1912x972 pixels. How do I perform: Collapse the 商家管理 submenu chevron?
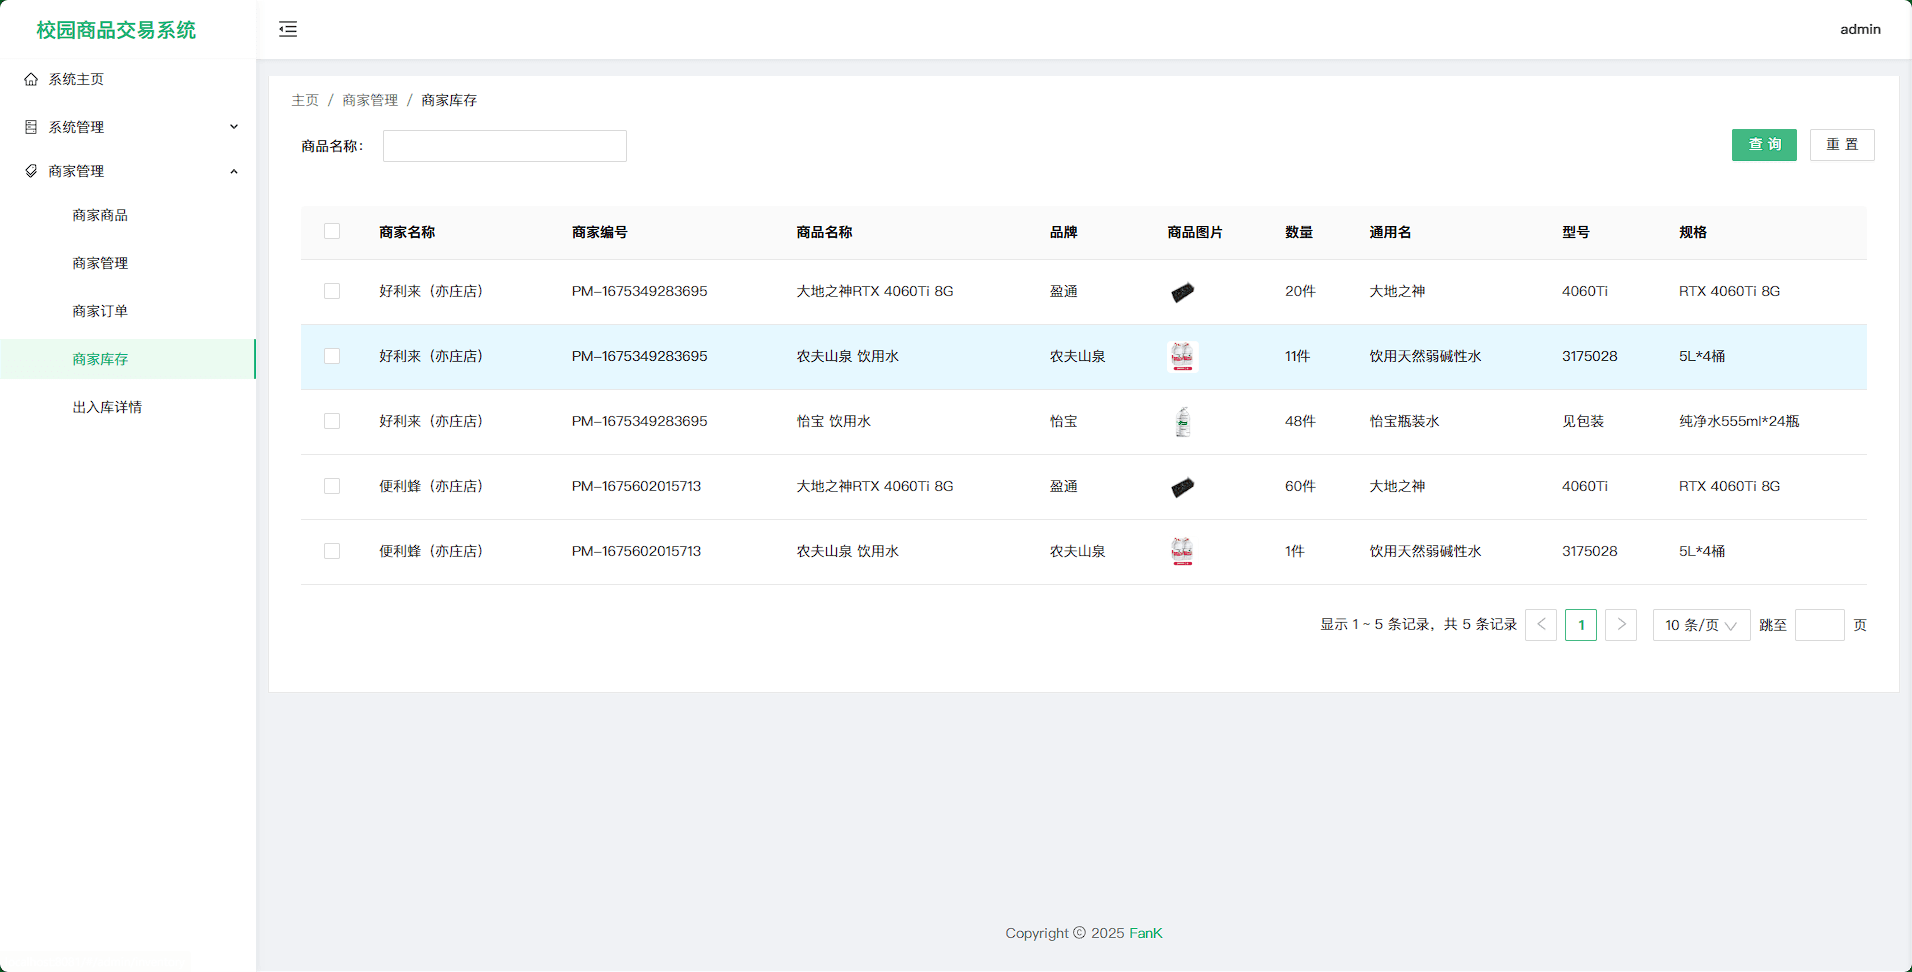(x=234, y=171)
